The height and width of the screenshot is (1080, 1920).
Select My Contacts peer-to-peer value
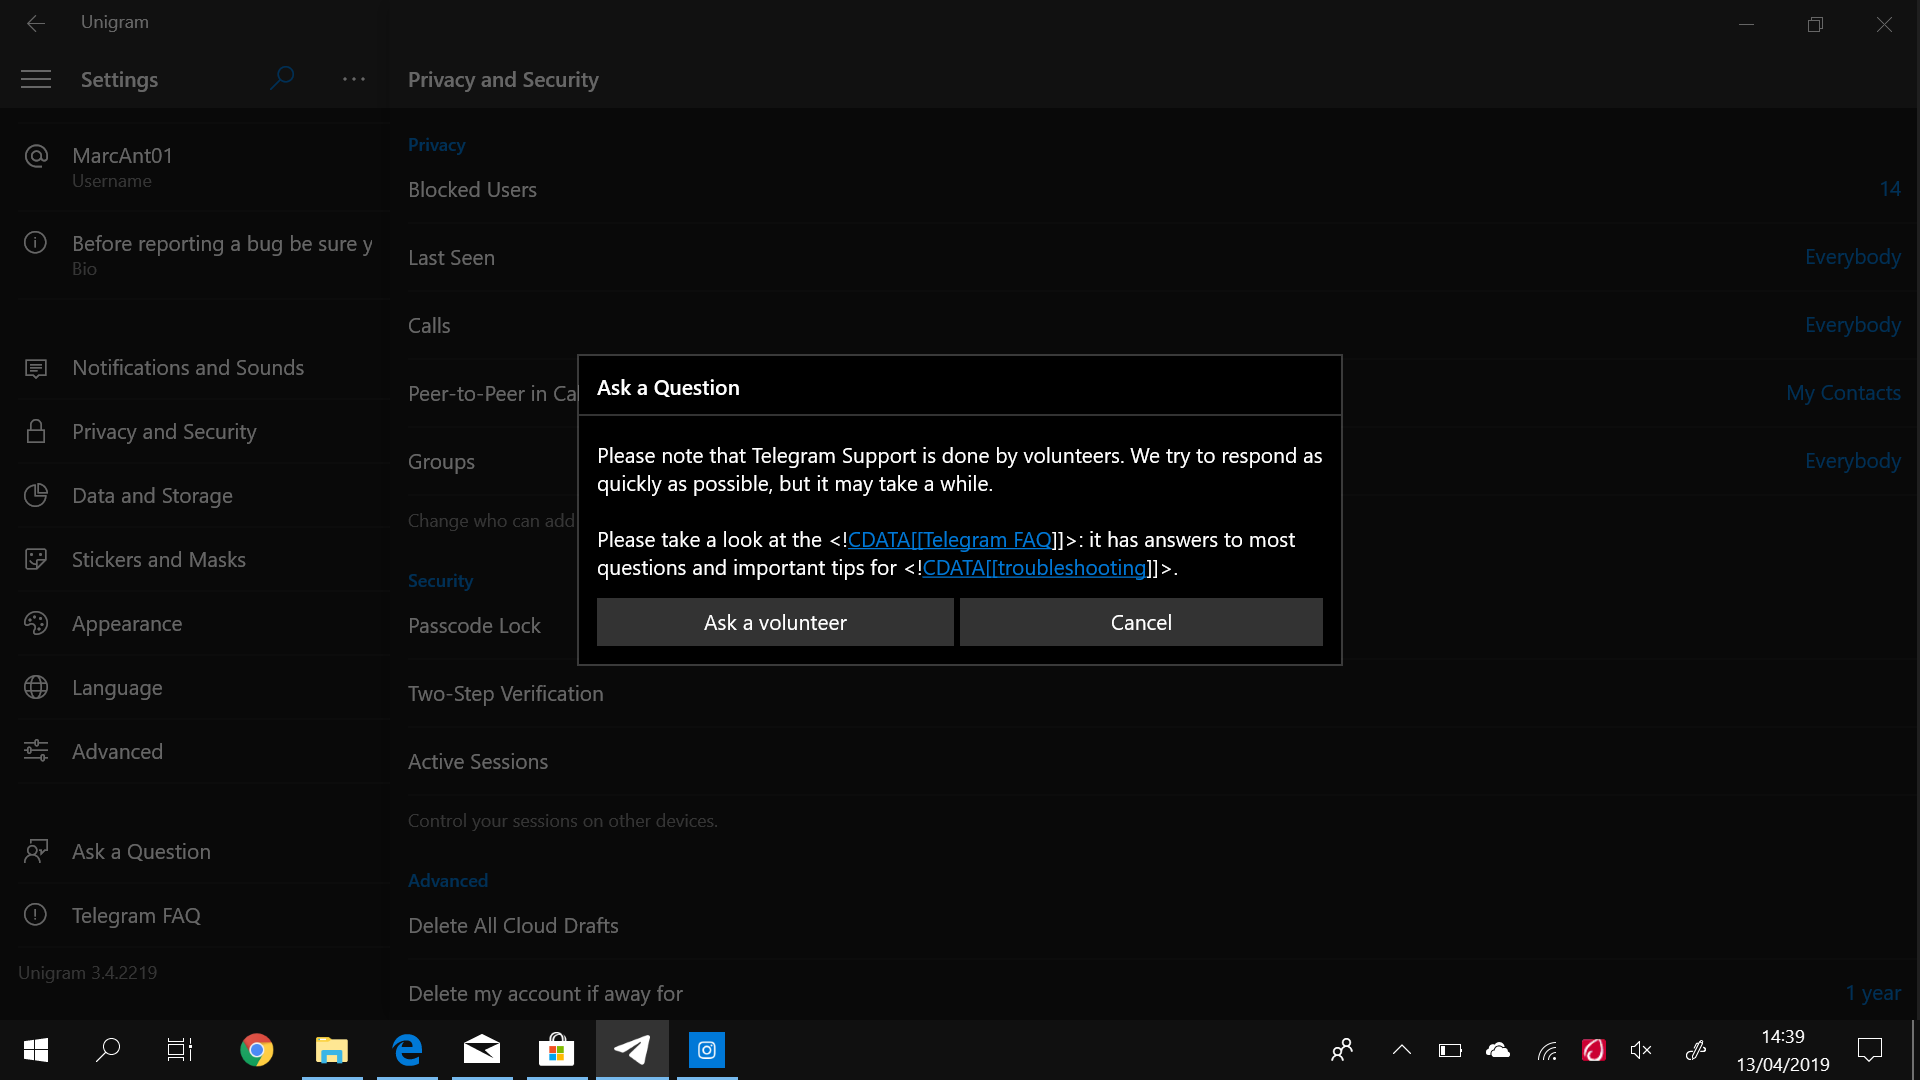click(x=1843, y=393)
